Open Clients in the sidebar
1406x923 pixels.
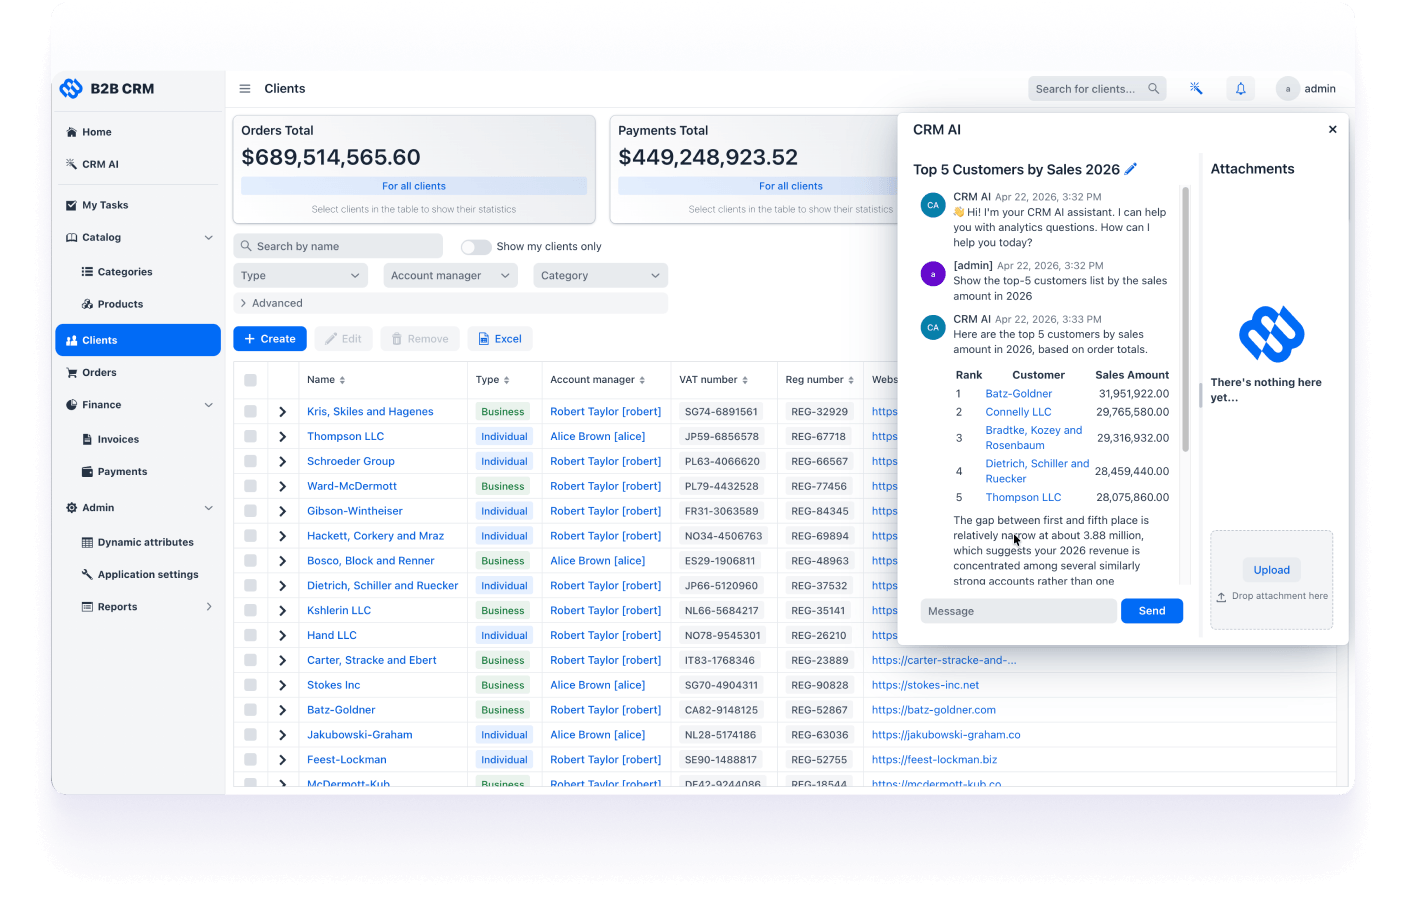pyautogui.click(x=138, y=340)
